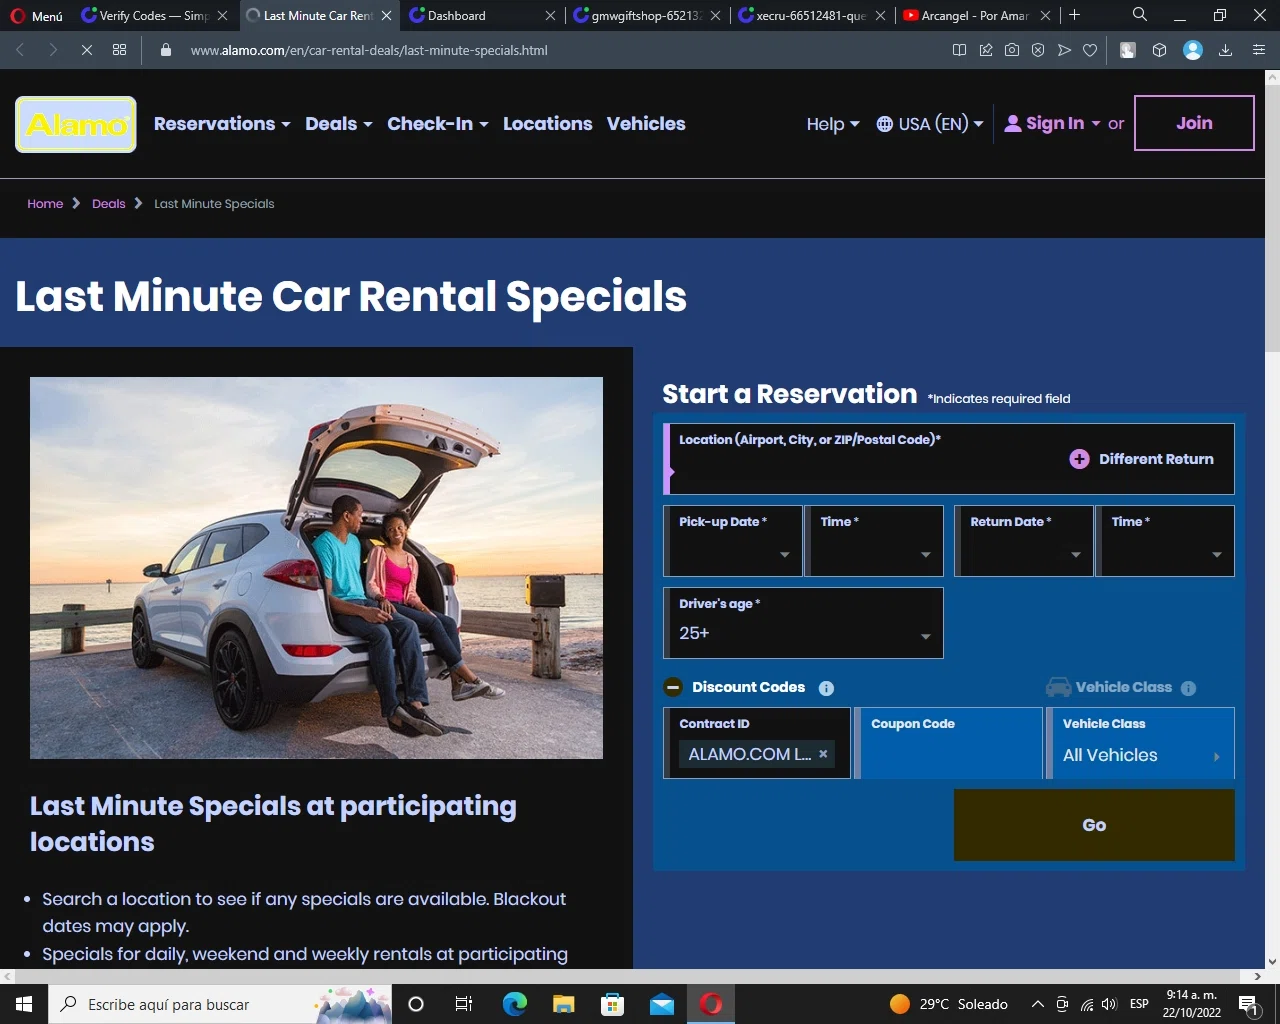Viewport: 1280px width, 1024px height.
Task: Open Opera easy setup sliders icon
Action: (1259, 50)
